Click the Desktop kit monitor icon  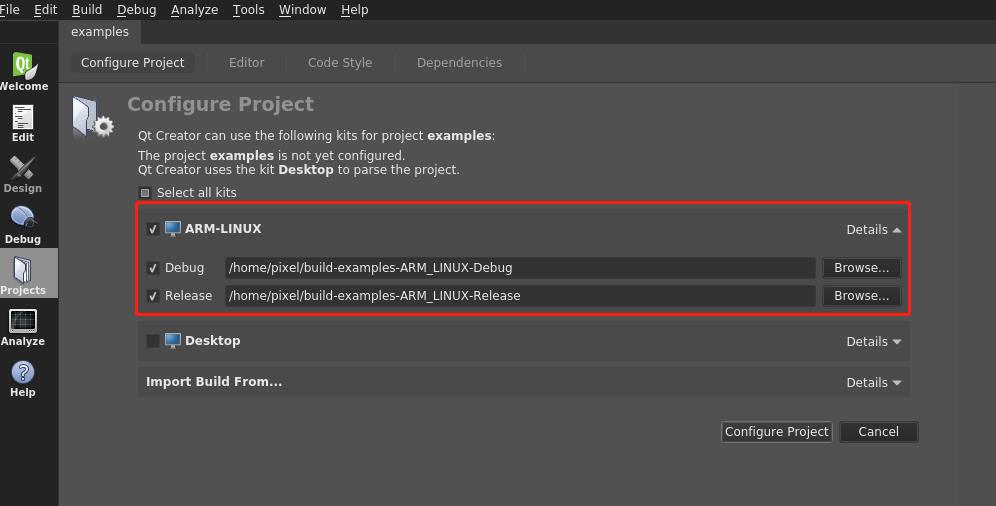point(173,341)
